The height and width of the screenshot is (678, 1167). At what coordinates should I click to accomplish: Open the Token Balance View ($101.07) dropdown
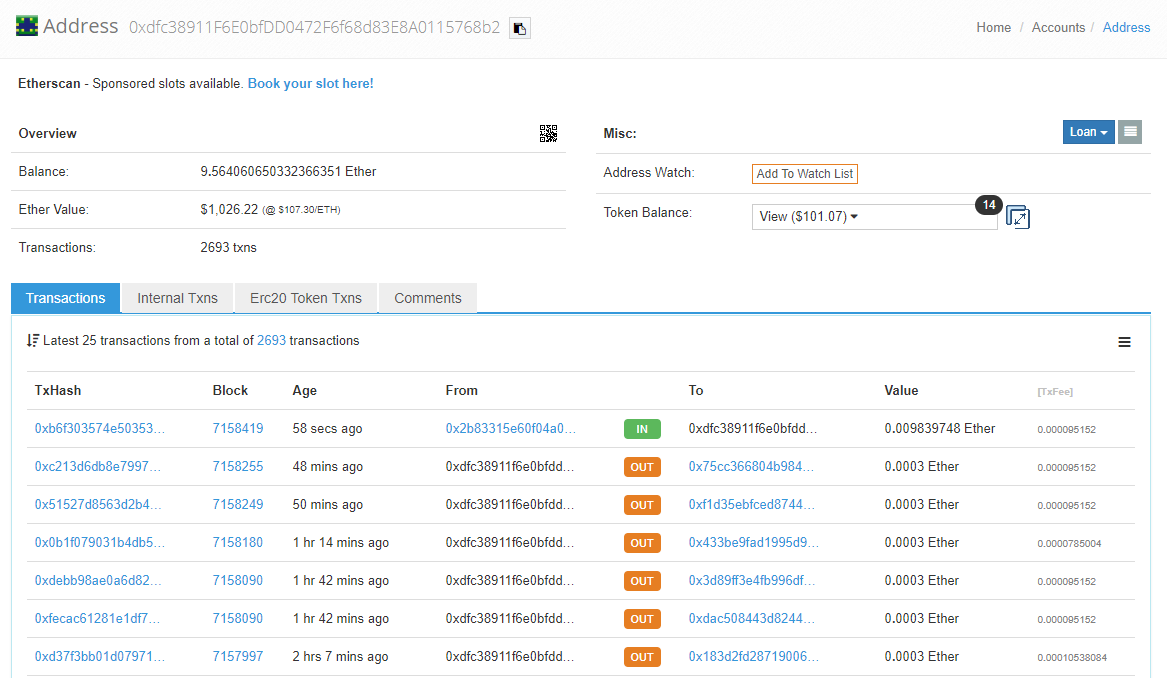[x=874, y=217]
